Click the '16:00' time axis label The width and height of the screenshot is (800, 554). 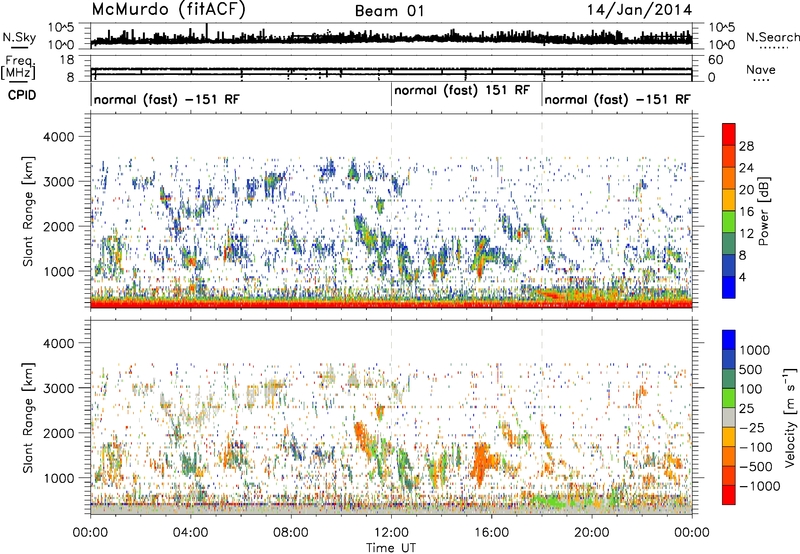click(x=491, y=533)
